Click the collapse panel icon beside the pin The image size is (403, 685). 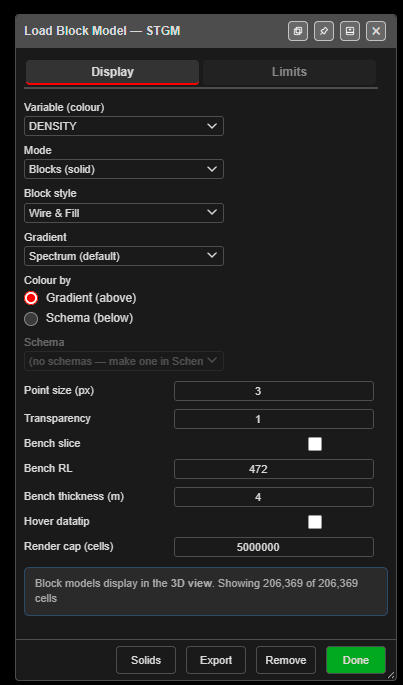point(350,31)
